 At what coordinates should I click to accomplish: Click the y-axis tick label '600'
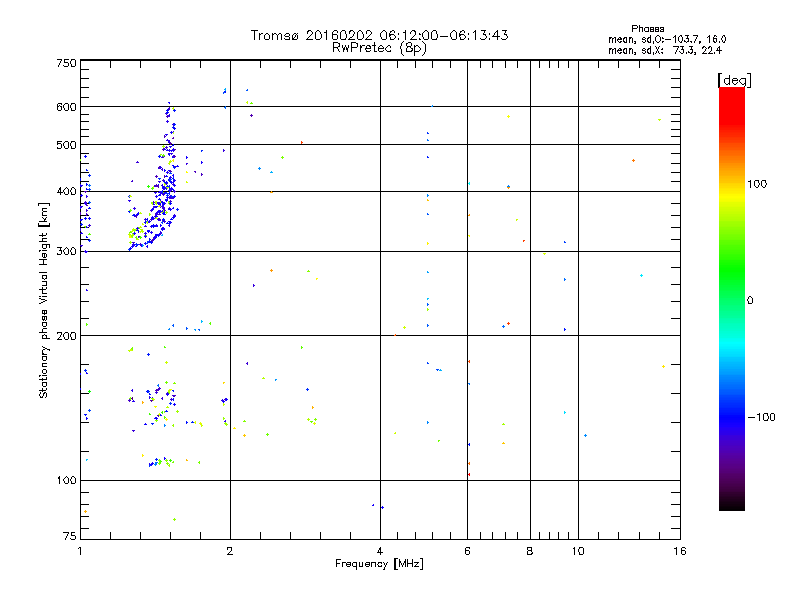[66, 107]
